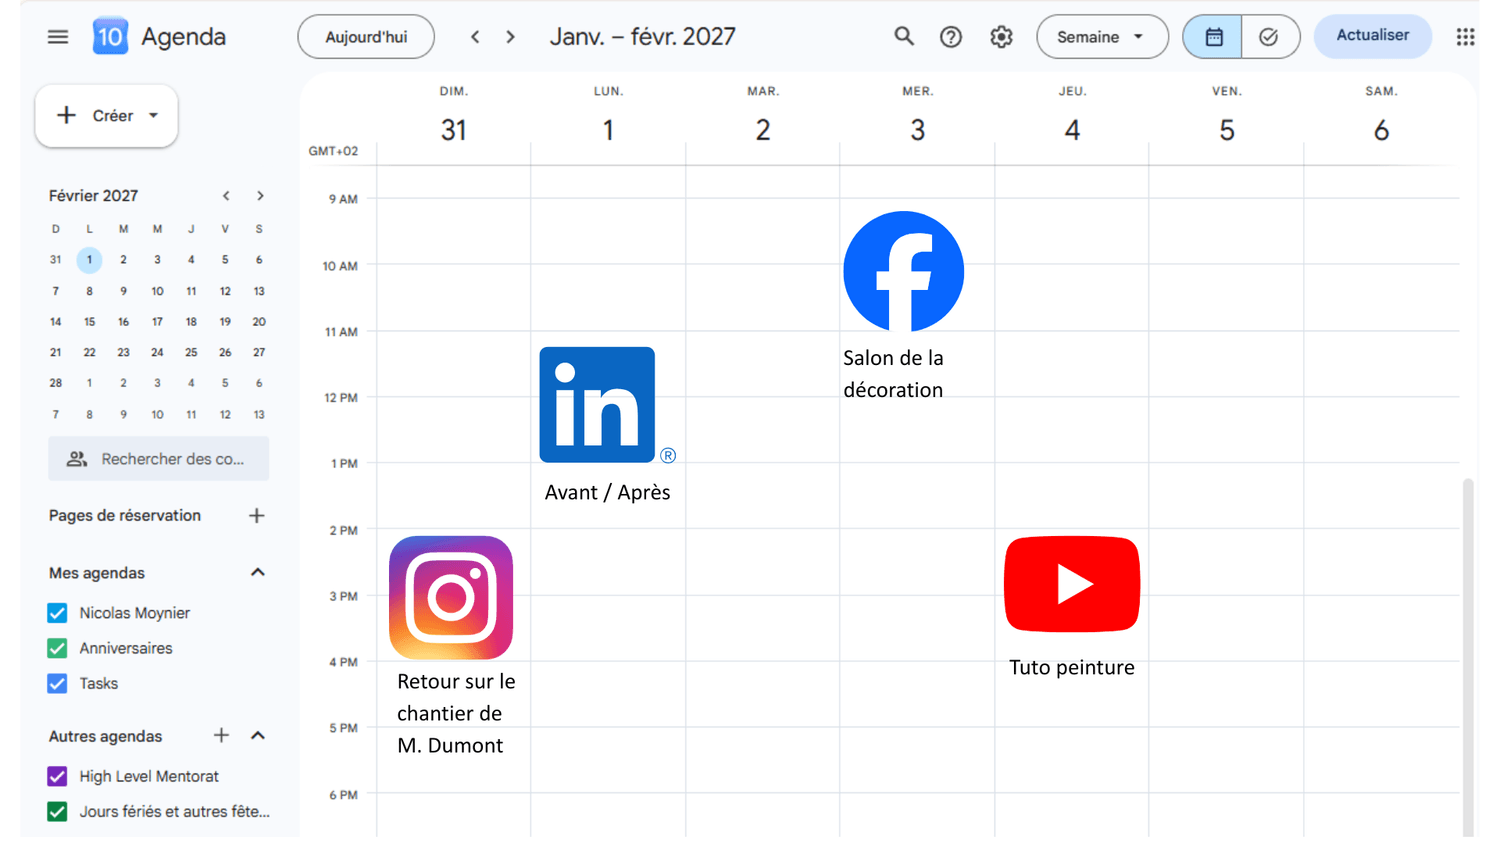Viewport: 1500px width, 844px height.
Task: Toggle the High Level Mentorat checkbox
Action: (x=57, y=776)
